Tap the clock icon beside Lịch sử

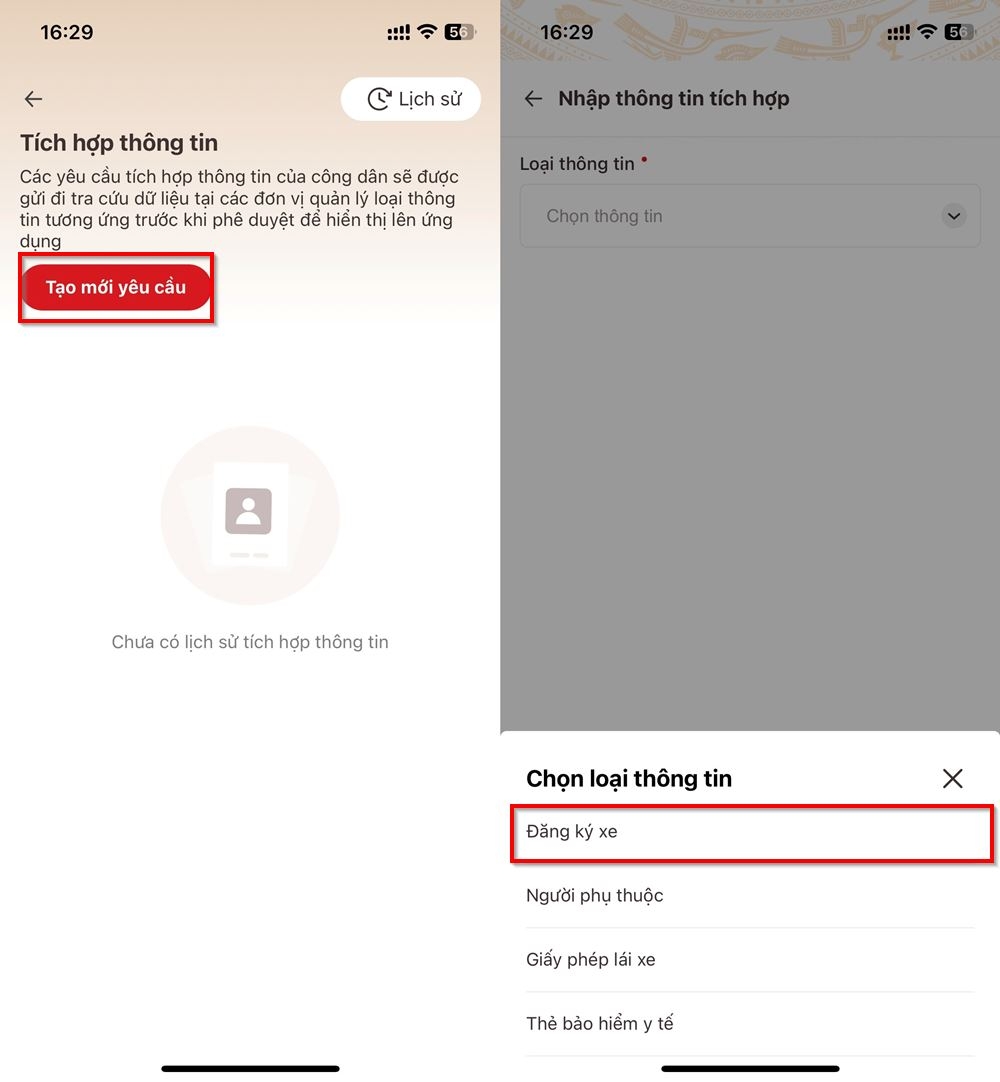[x=379, y=99]
